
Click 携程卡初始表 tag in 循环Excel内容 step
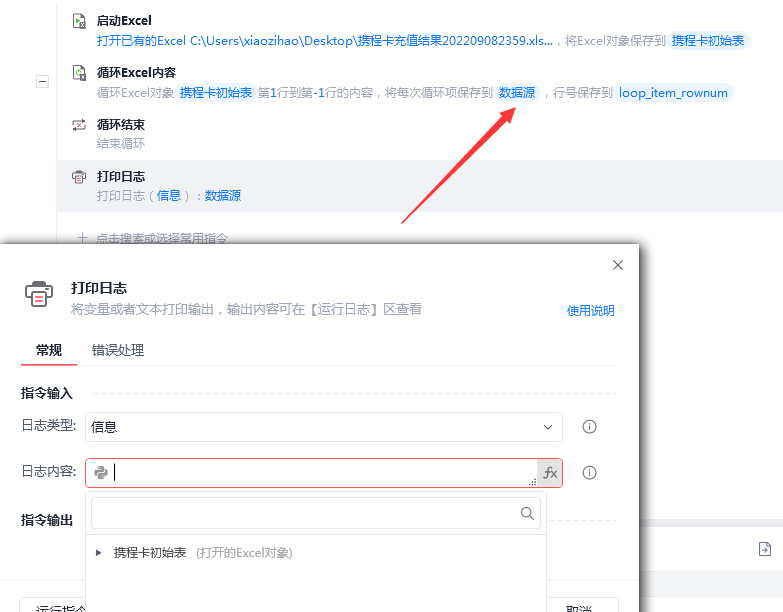(x=216, y=93)
